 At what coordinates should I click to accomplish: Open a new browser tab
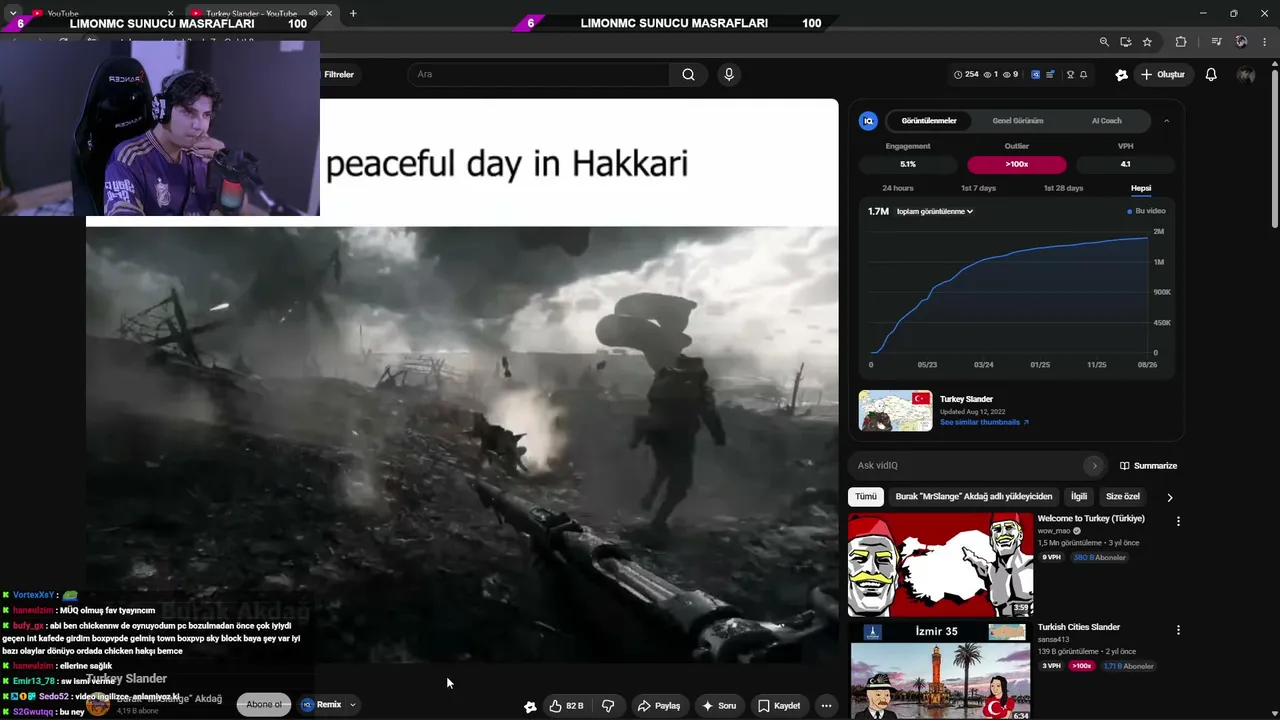(x=353, y=13)
